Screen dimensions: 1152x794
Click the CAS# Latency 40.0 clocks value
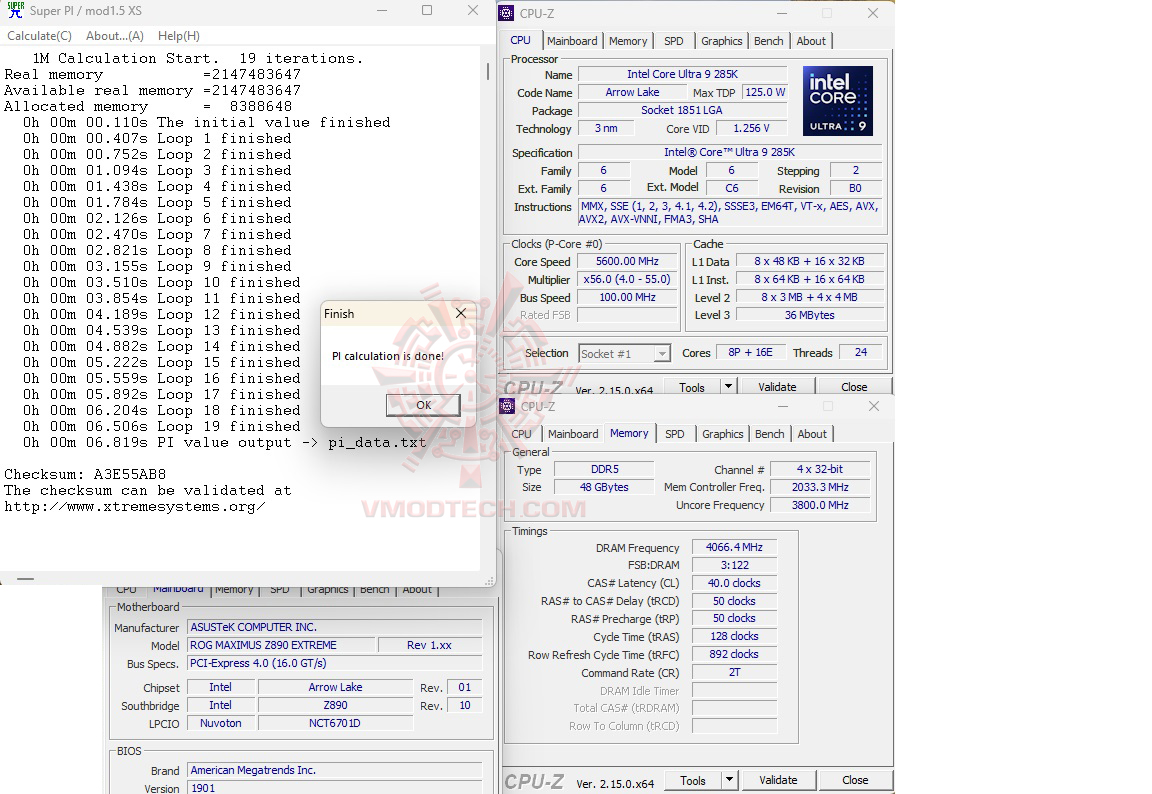tap(734, 583)
